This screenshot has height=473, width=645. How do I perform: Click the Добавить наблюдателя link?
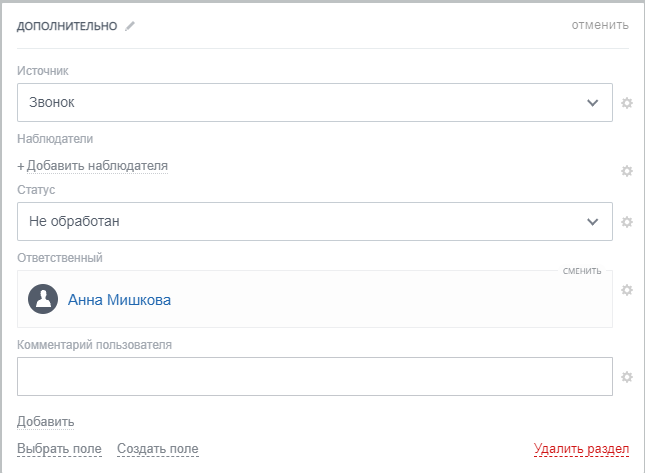pyautogui.click(x=97, y=165)
